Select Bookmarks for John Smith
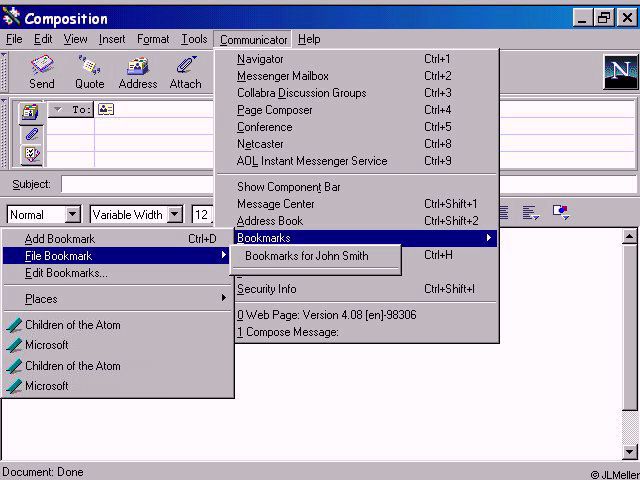This screenshot has width=640, height=480. 316,256
